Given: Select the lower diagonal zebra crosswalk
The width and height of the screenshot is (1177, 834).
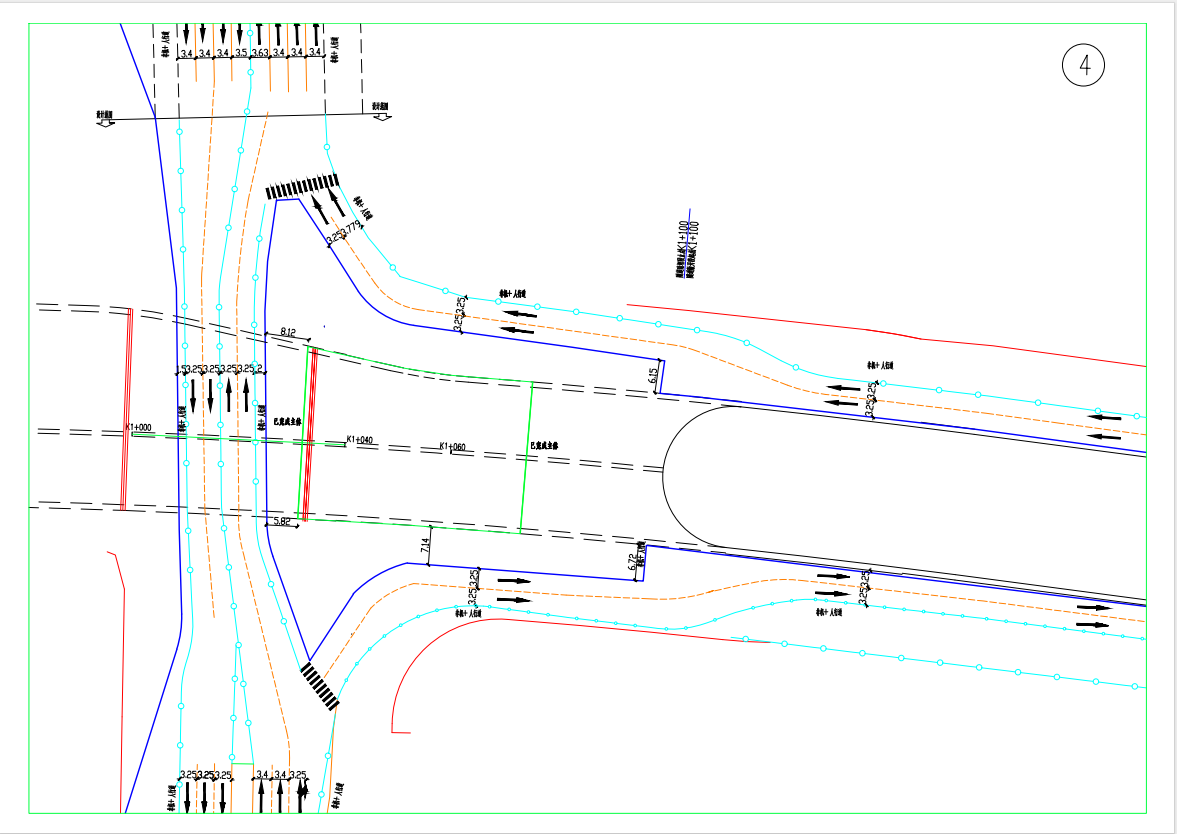Looking at the screenshot, I should pyautogui.click(x=320, y=686).
